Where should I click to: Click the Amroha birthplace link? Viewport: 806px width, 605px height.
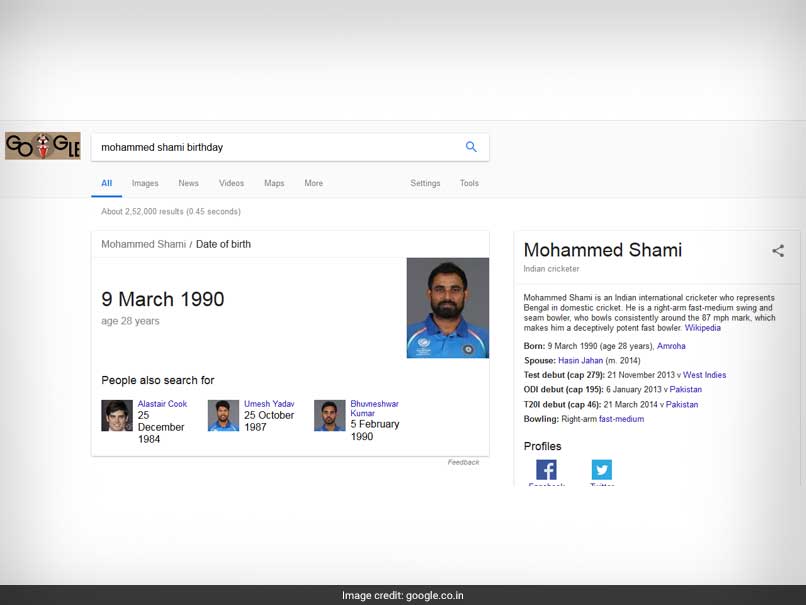671,346
